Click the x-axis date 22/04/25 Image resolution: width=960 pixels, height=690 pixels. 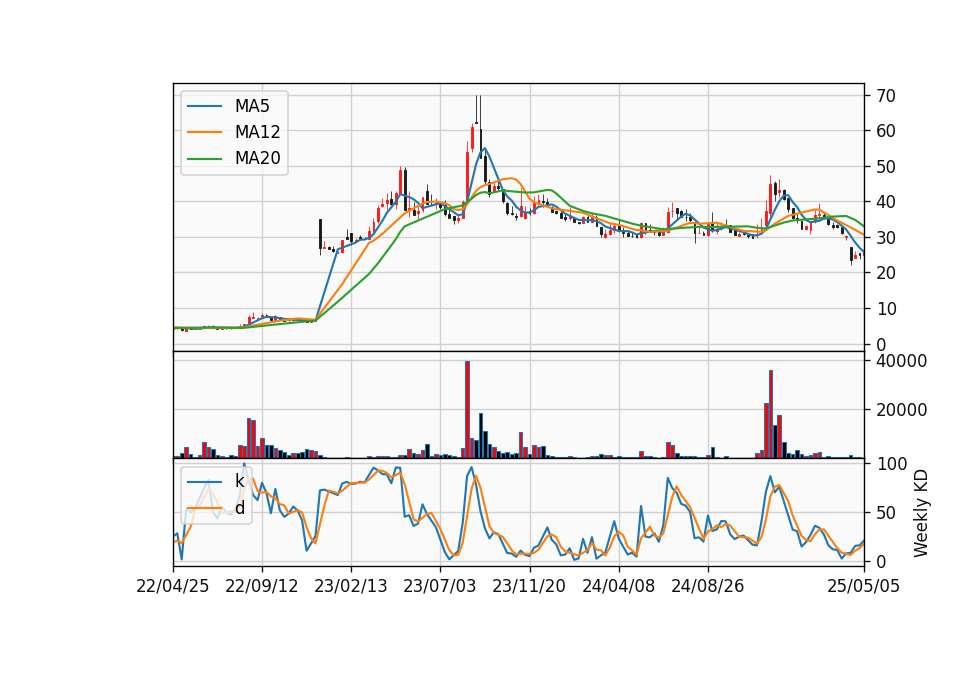tap(173, 586)
